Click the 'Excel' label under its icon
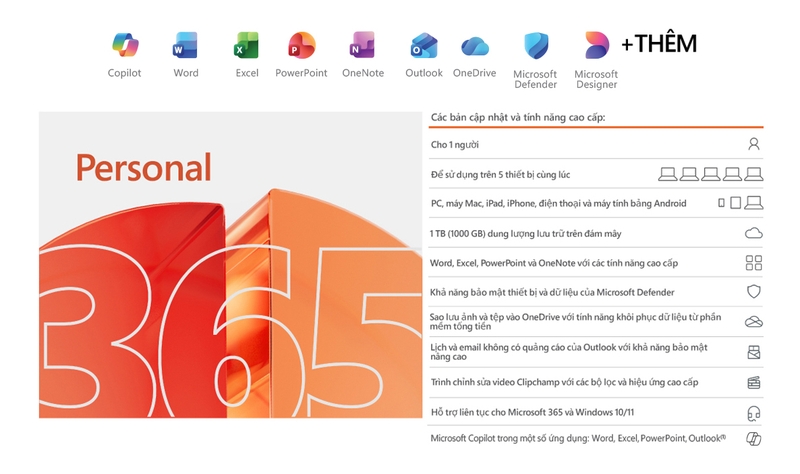 point(247,73)
